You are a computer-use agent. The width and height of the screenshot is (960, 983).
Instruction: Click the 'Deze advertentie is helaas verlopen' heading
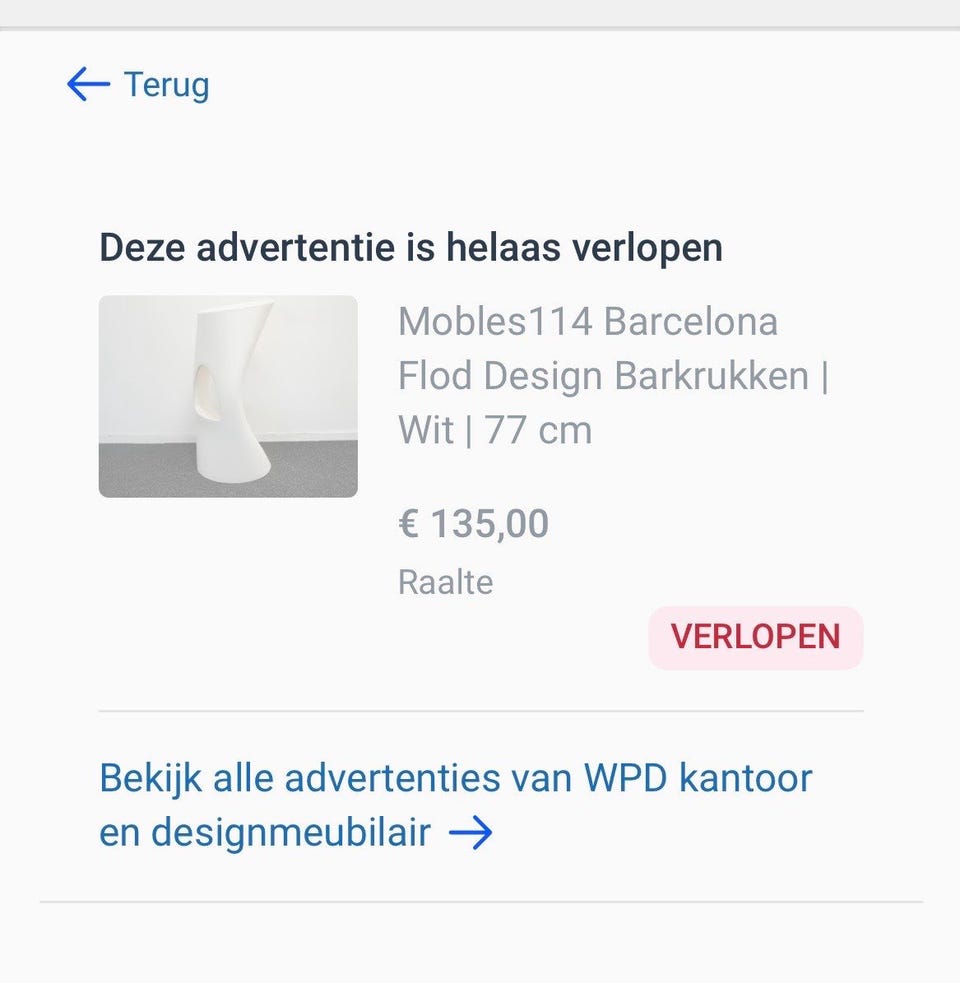tap(410, 248)
